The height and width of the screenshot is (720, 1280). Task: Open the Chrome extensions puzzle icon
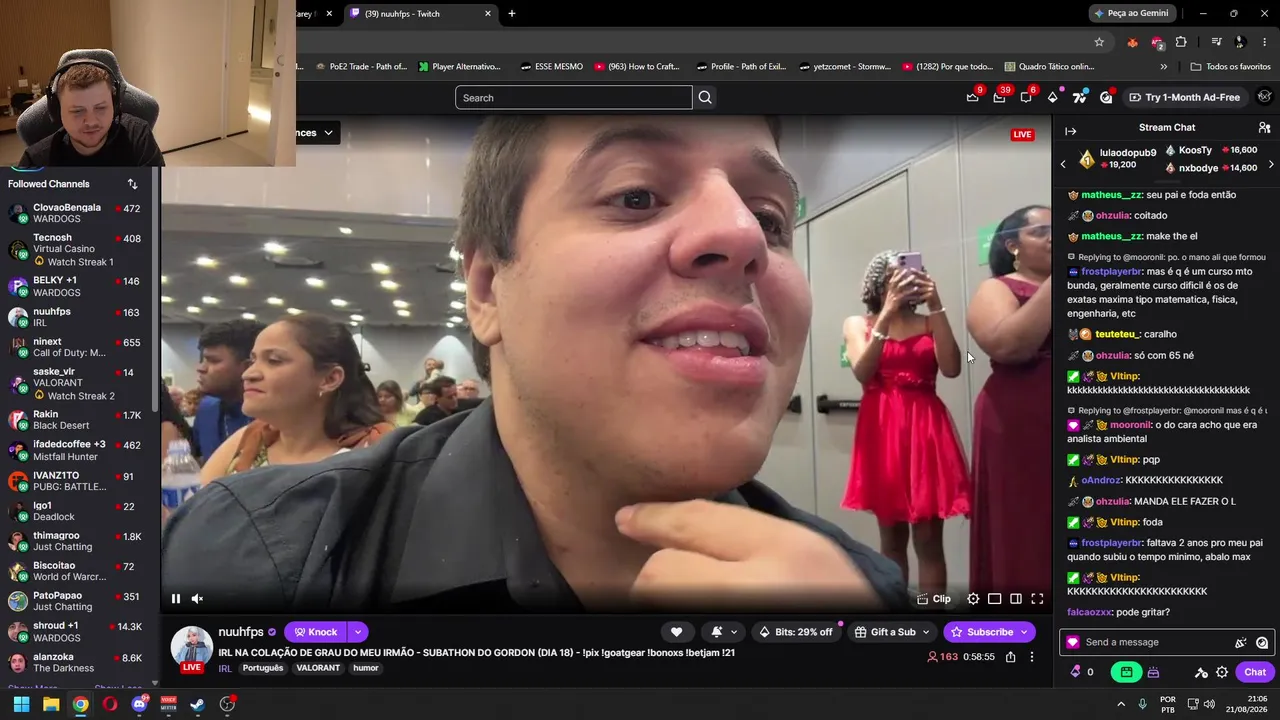point(1181,42)
